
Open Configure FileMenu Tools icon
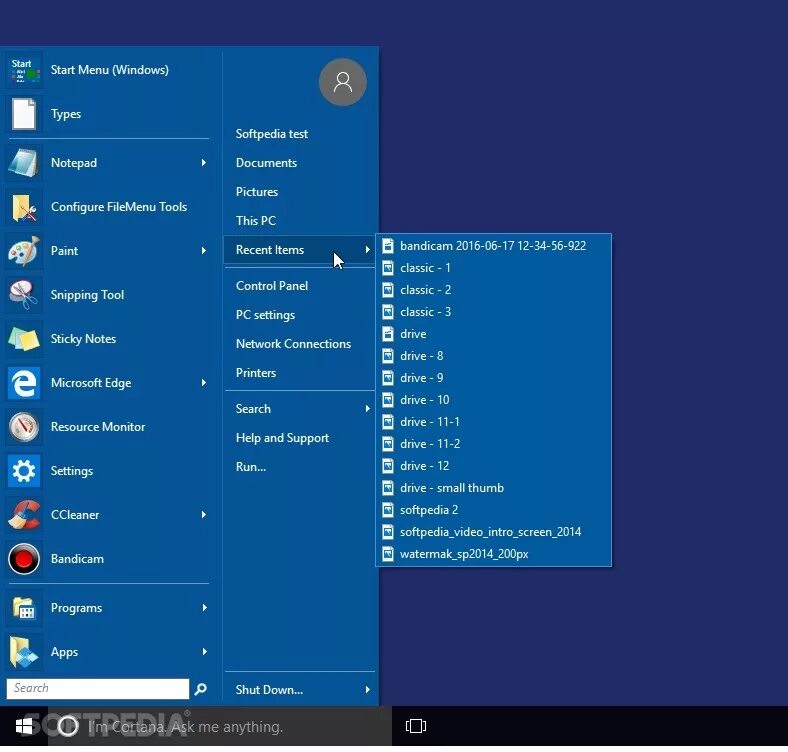coord(24,207)
